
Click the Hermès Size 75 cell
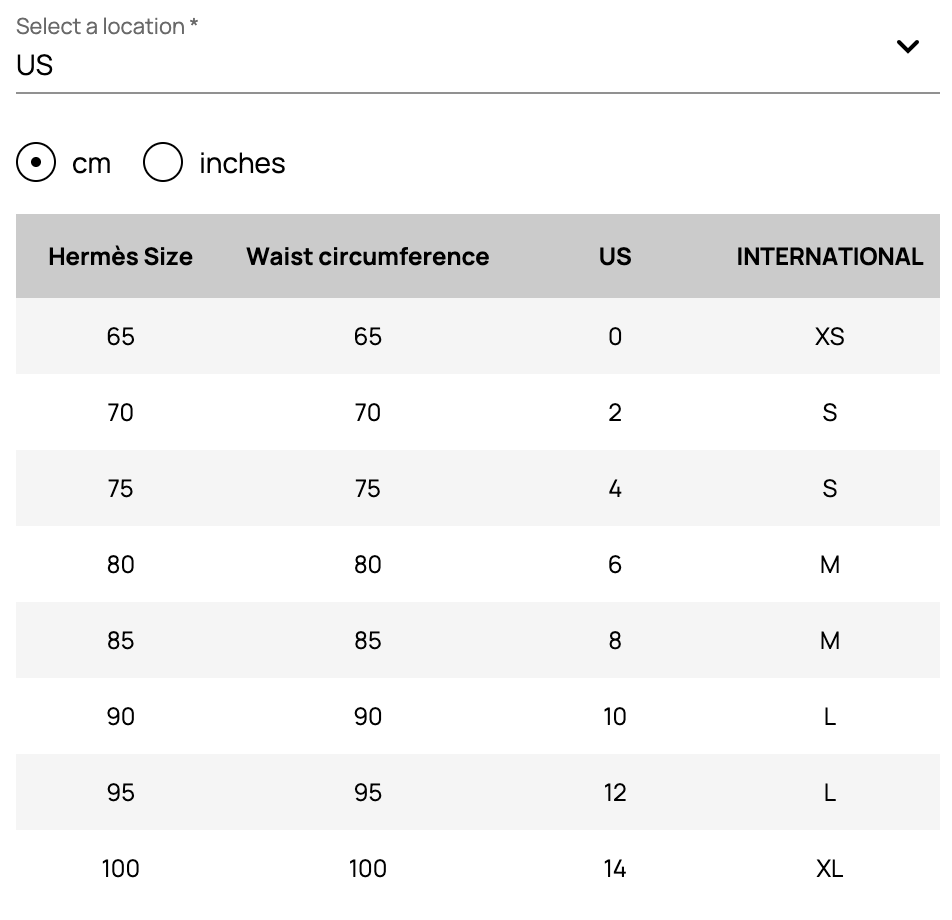pyautogui.click(x=120, y=488)
